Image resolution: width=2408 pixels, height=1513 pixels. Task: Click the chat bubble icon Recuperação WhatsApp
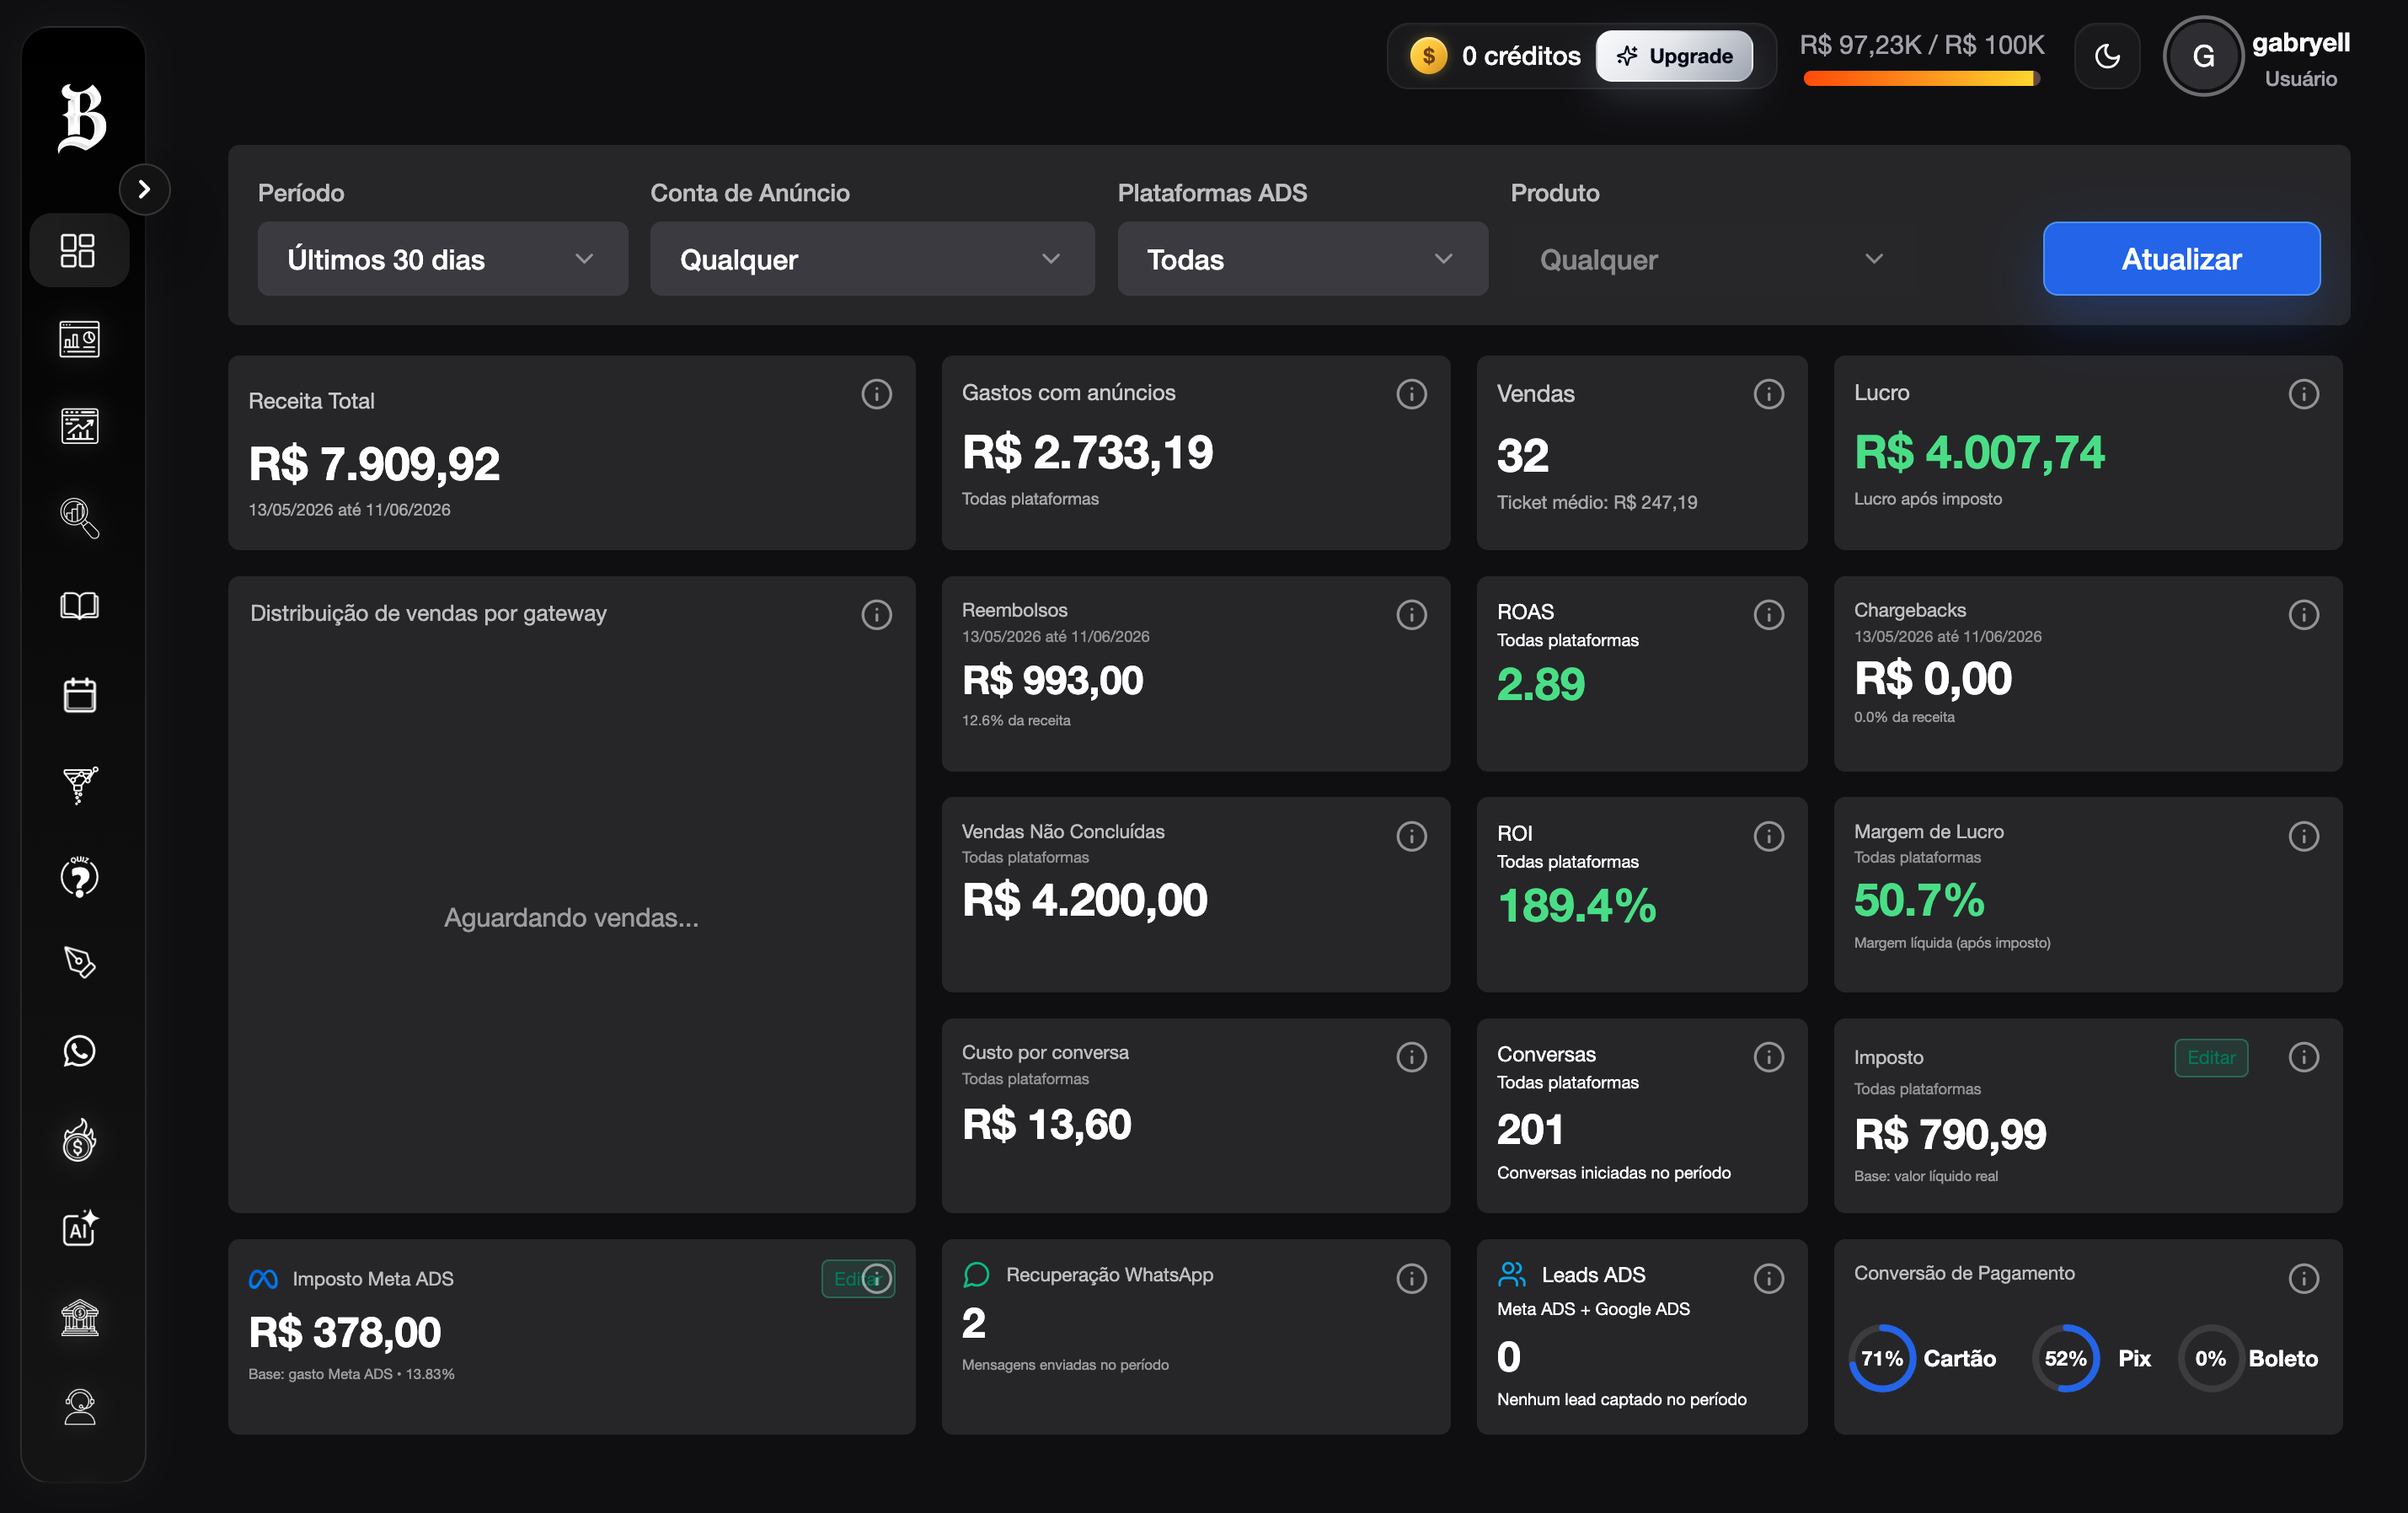tap(976, 1274)
